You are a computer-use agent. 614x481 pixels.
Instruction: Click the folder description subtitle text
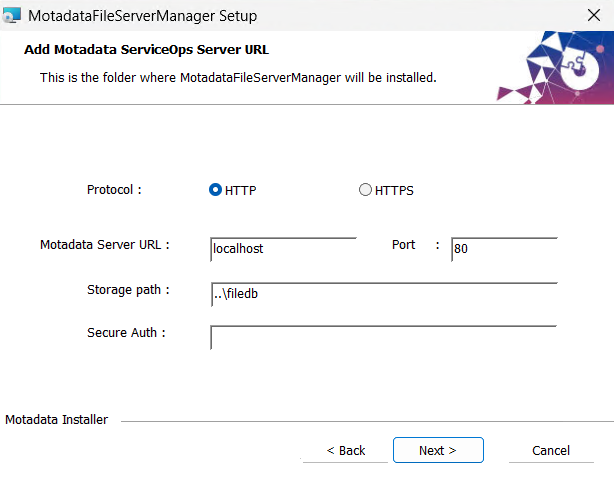point(238,78)
